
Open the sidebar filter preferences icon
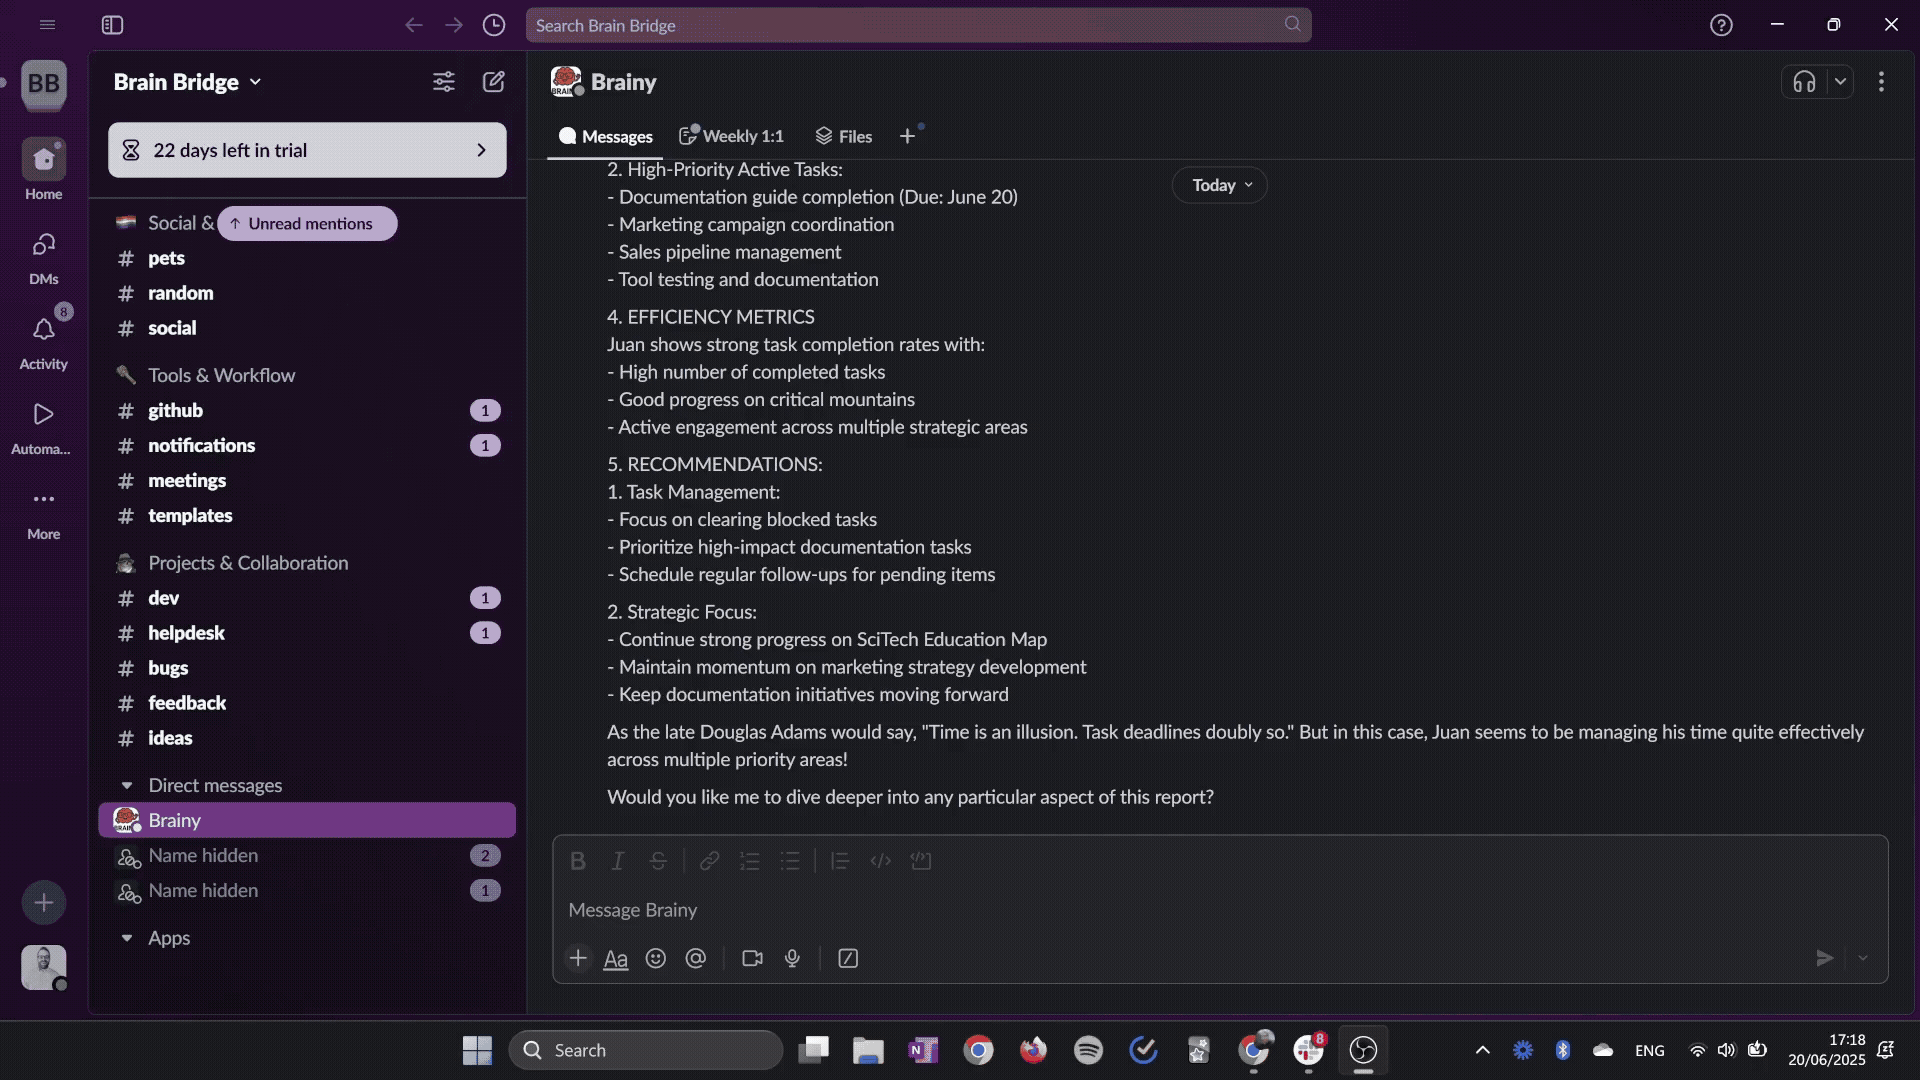coord(443,82)
